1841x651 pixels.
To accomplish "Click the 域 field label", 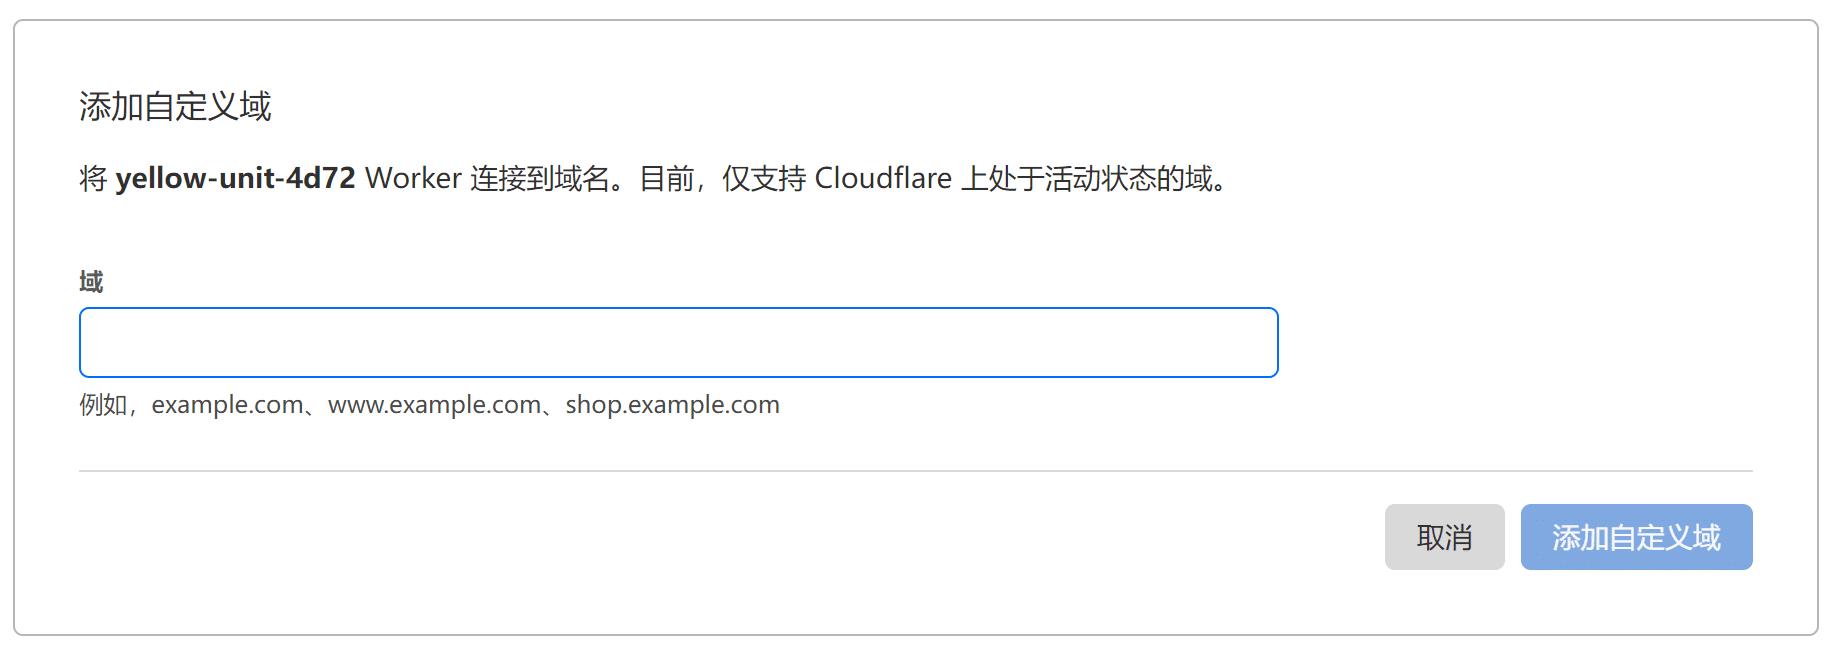I will (91, 282).
